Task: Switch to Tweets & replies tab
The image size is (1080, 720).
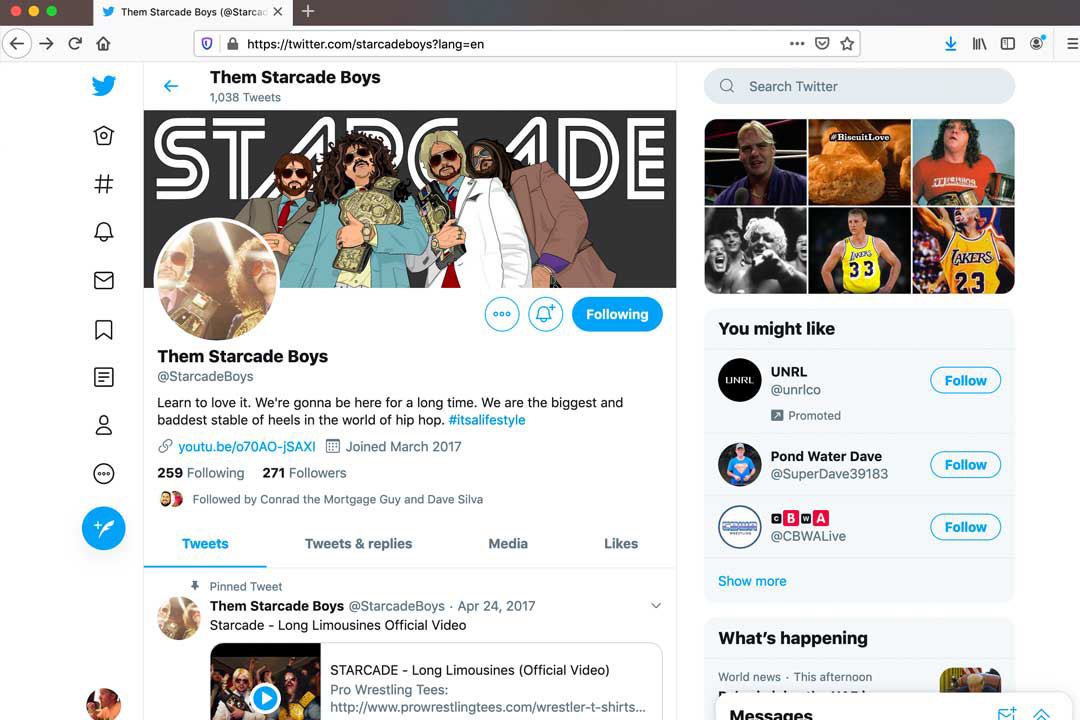Action: tap(358, 544)
